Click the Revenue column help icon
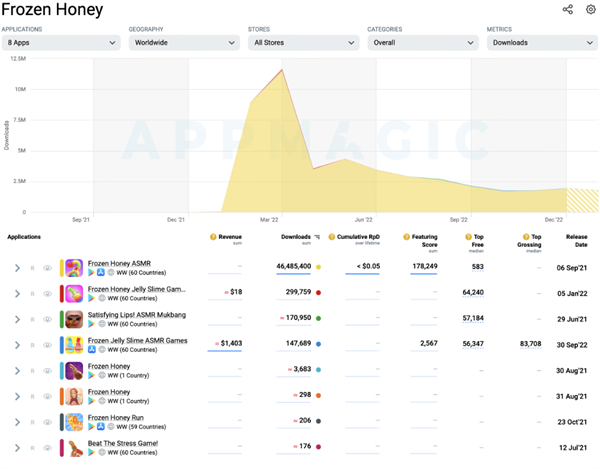Image resolution: width=600 pixels, height=469 pixels. click(213, 237)
